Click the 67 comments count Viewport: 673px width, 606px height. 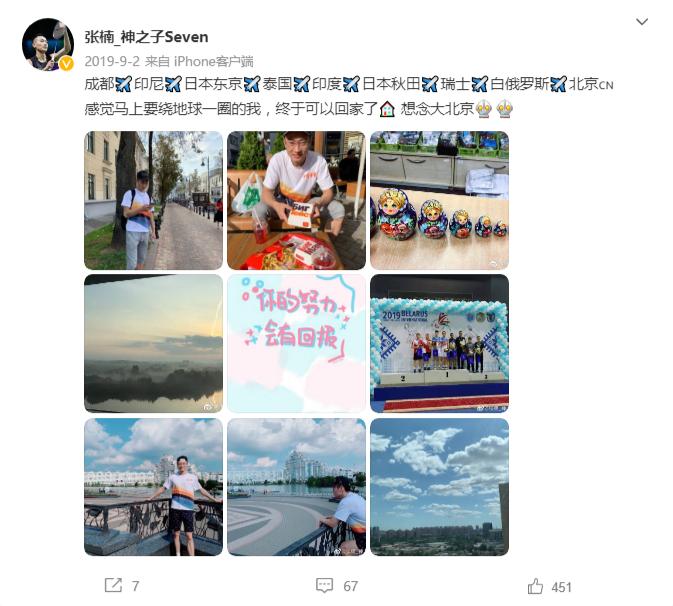350,586
